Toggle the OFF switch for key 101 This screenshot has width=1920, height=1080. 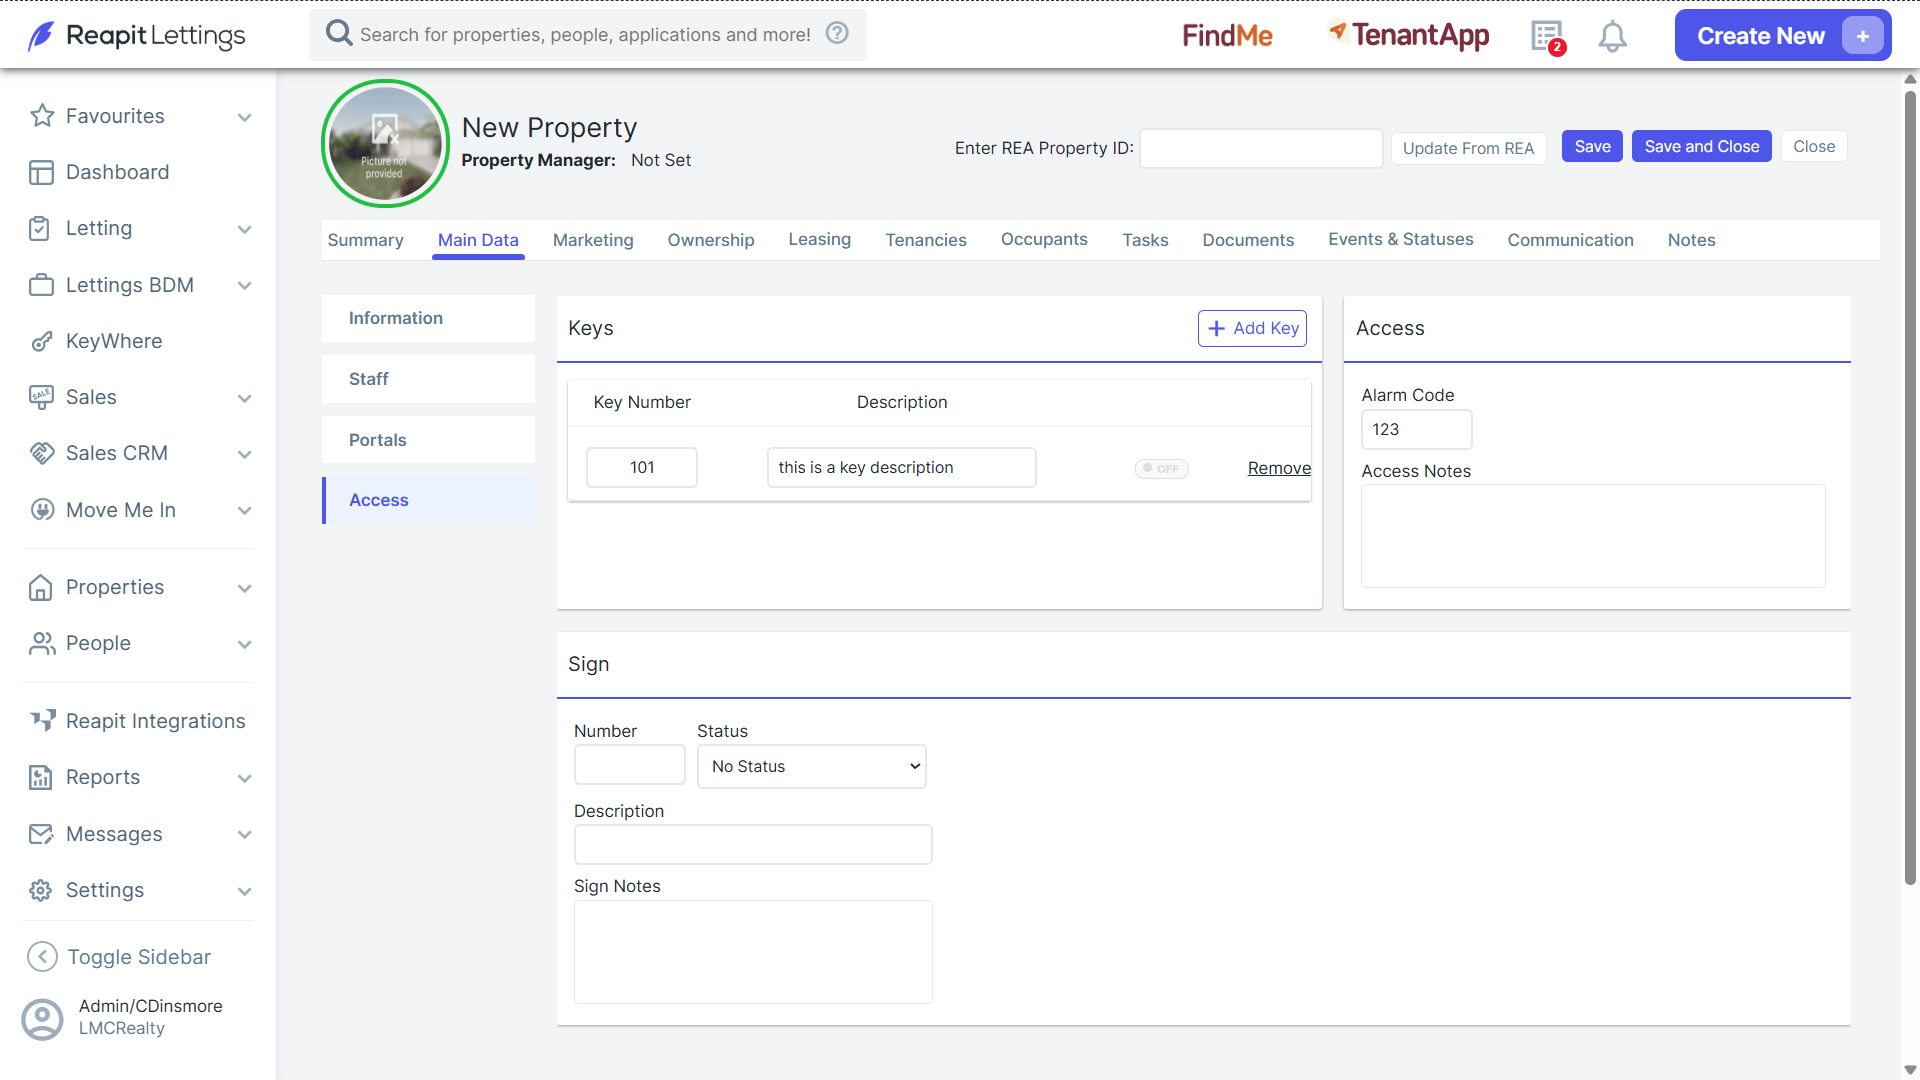coord(1161,468)
